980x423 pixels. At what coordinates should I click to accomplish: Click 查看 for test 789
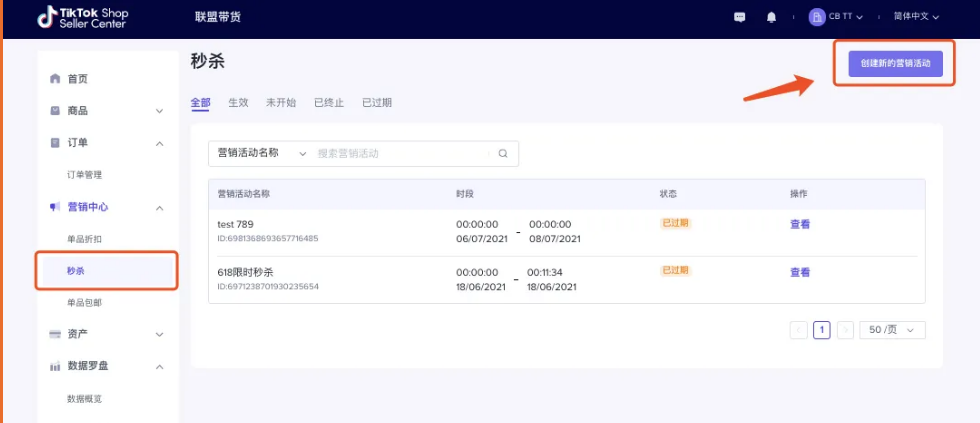pyautogui.click(x=800, y=225)
